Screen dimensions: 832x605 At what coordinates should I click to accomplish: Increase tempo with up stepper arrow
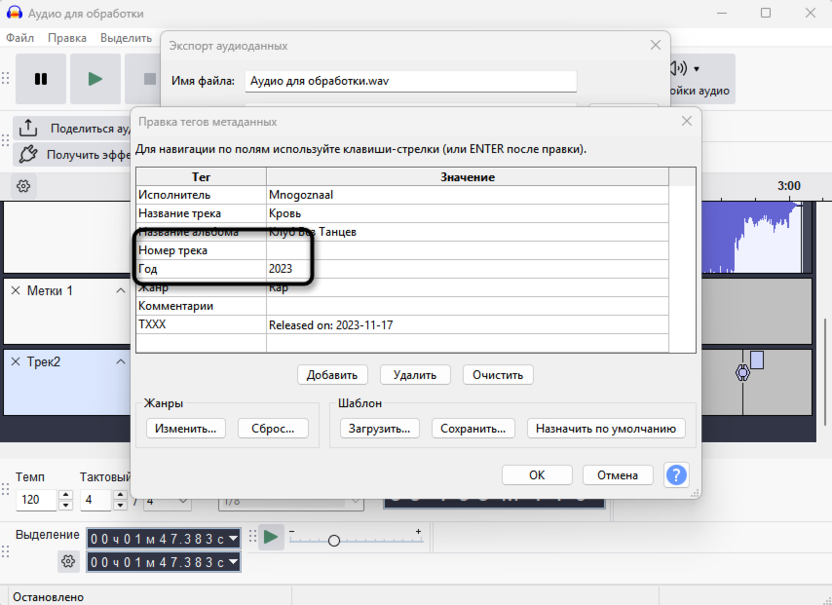[66, 495]
